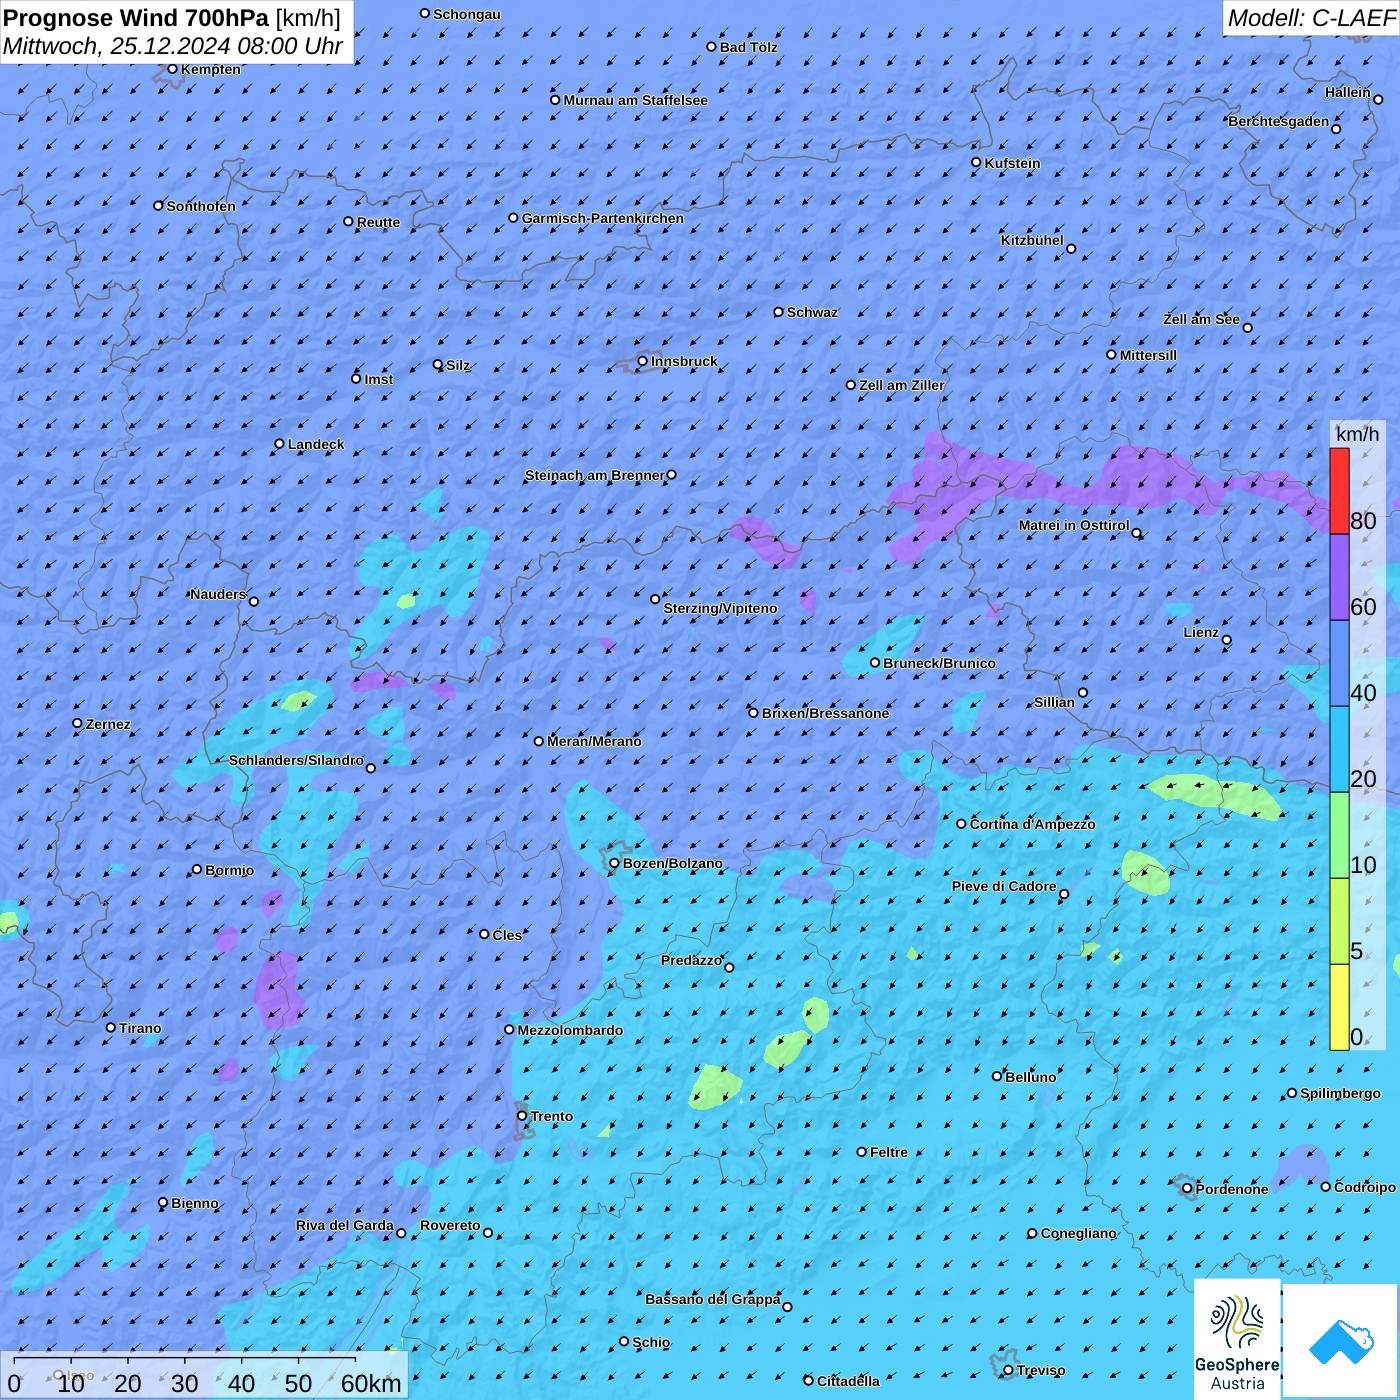The width and height of the screenshot is (1400, 1400).
Task: Click the red 80 km/h legend color
Action: pyautogui.click(x=1339, y=491)
